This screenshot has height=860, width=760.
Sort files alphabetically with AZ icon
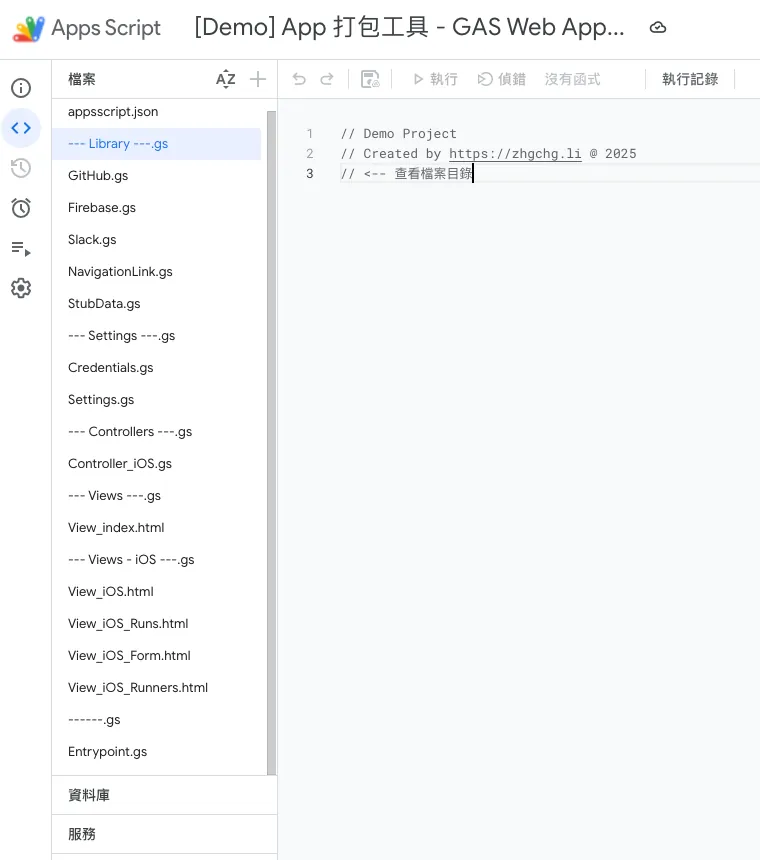(226, 80)
